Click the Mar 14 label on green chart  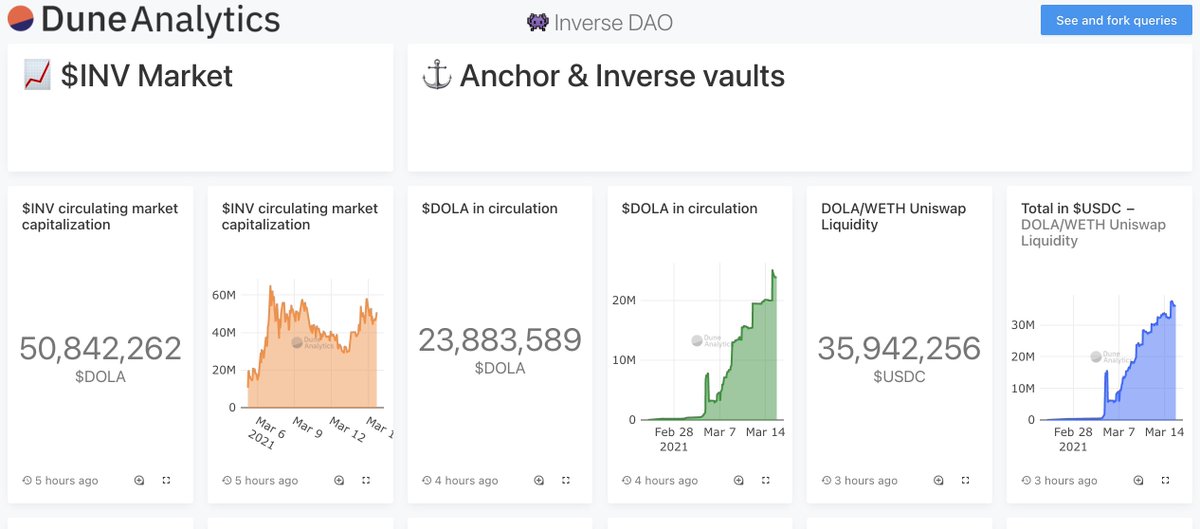765,432
